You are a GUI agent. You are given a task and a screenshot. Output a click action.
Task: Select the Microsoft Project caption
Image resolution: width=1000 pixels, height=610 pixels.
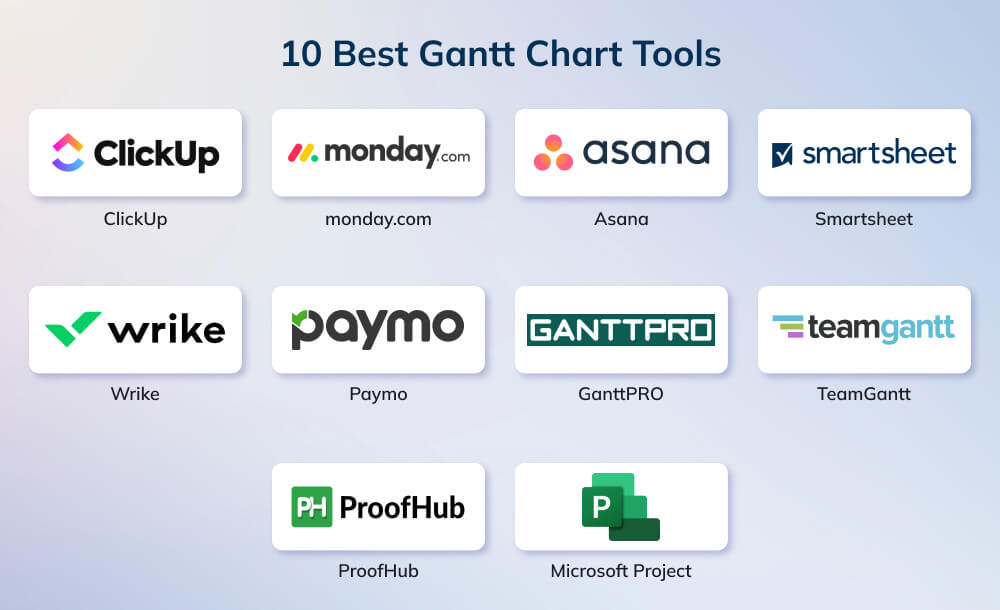(x=621, y=571)
